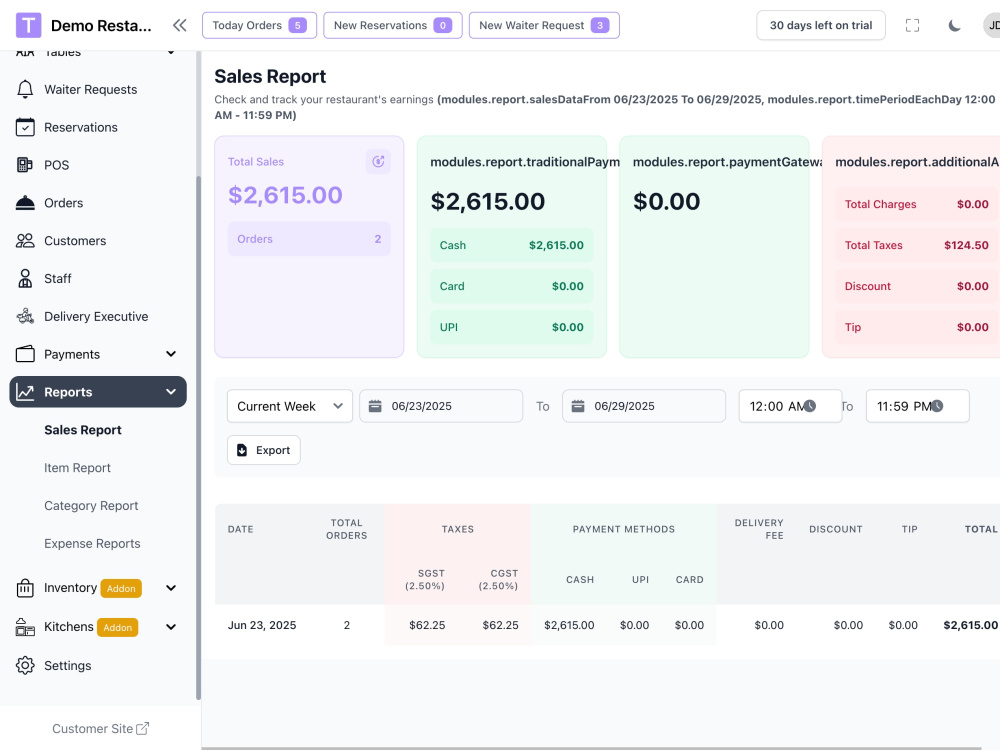Click the Waiter Requests bell icon
The height and width of the screenshot is (750, 1000).
click(x=25, y=89)
